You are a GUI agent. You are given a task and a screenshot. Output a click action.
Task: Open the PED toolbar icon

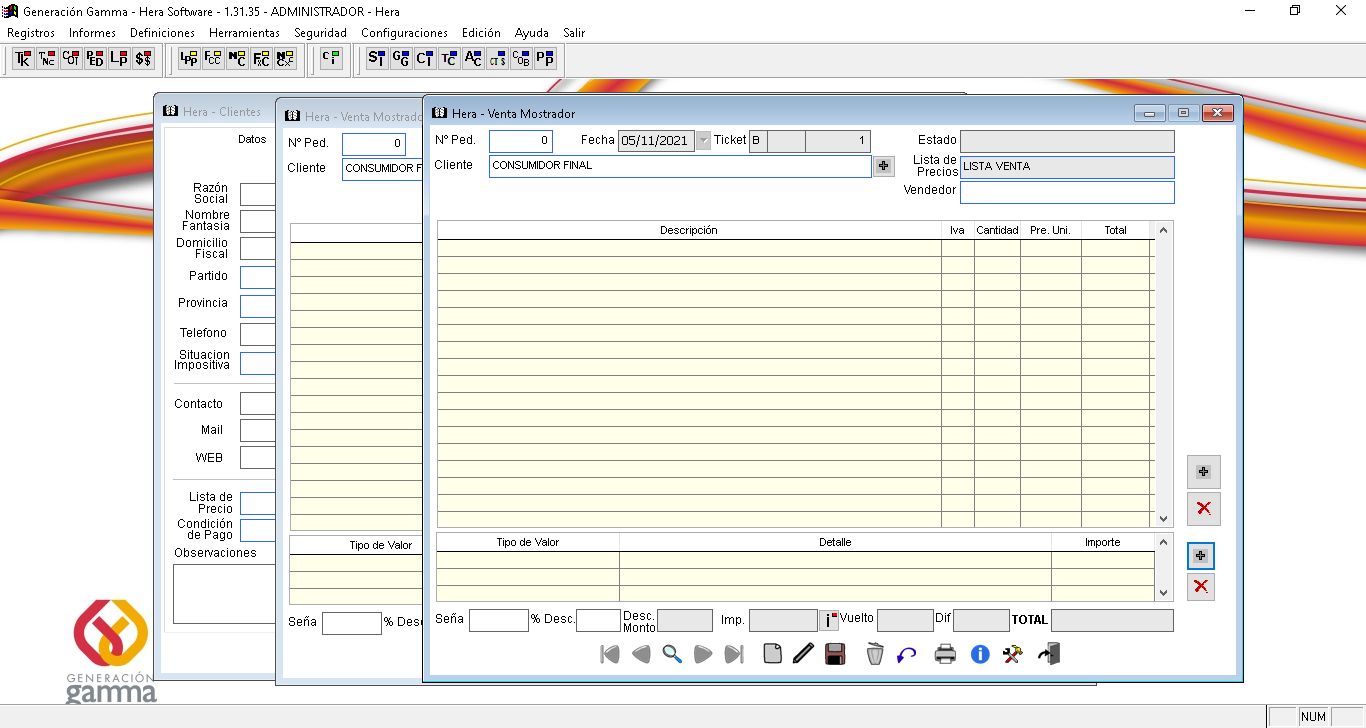click(x=95, y=59)
